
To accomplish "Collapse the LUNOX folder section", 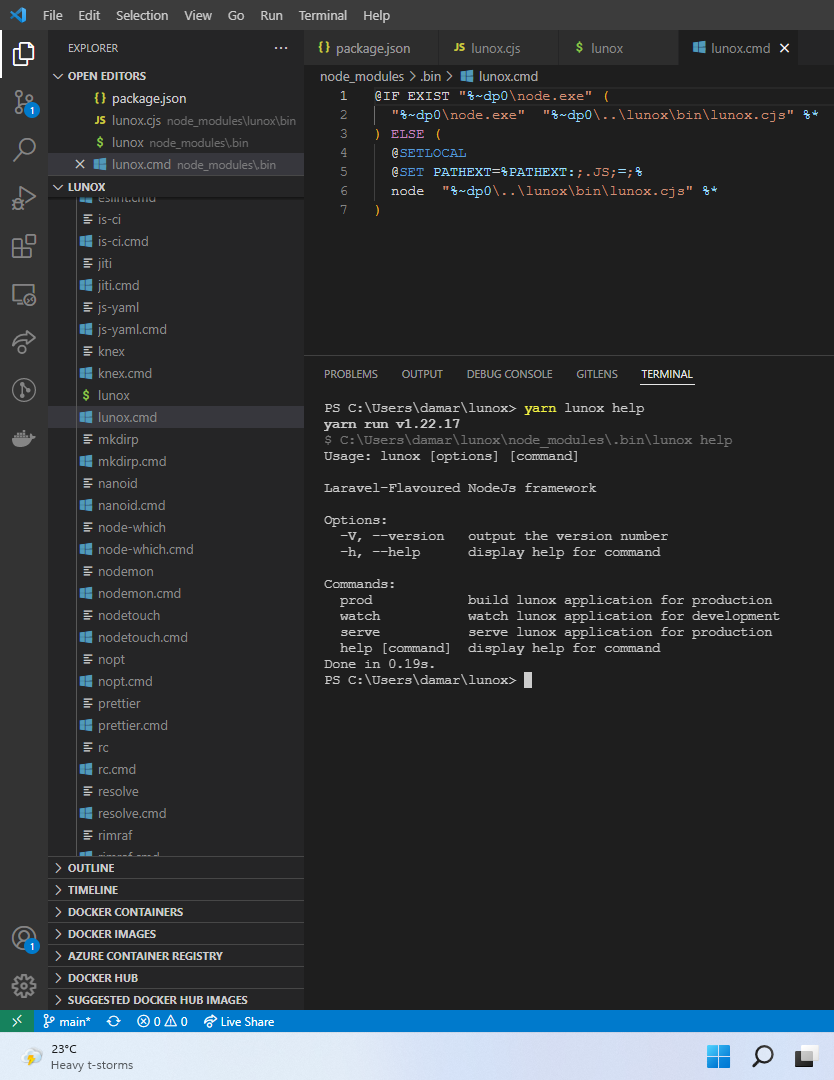I will tap(176, 187).
